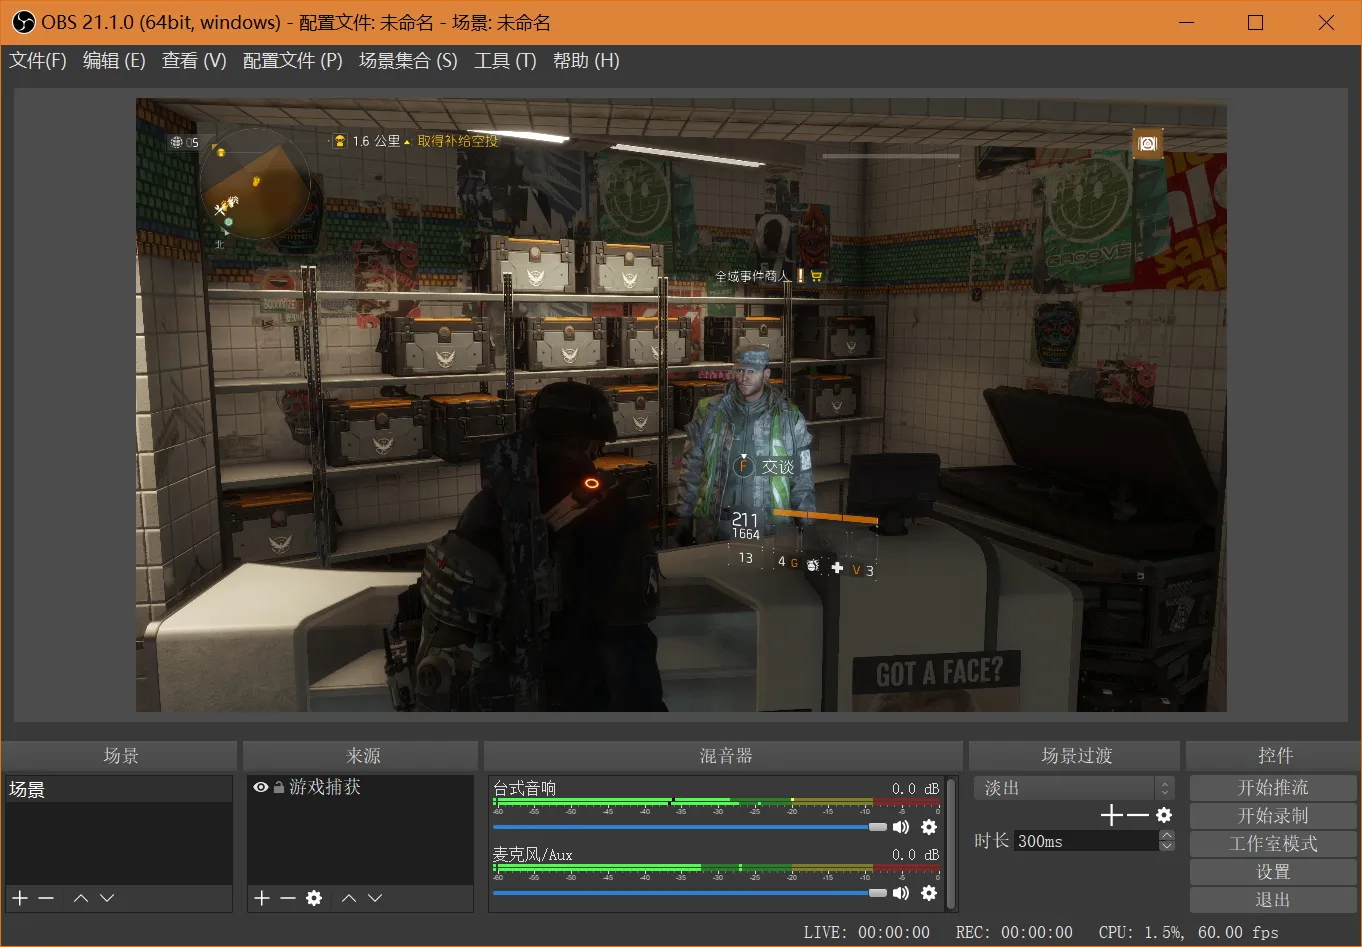Add a scene transition with plus
1362x947 pixels.
click(x=1112, y=816)
